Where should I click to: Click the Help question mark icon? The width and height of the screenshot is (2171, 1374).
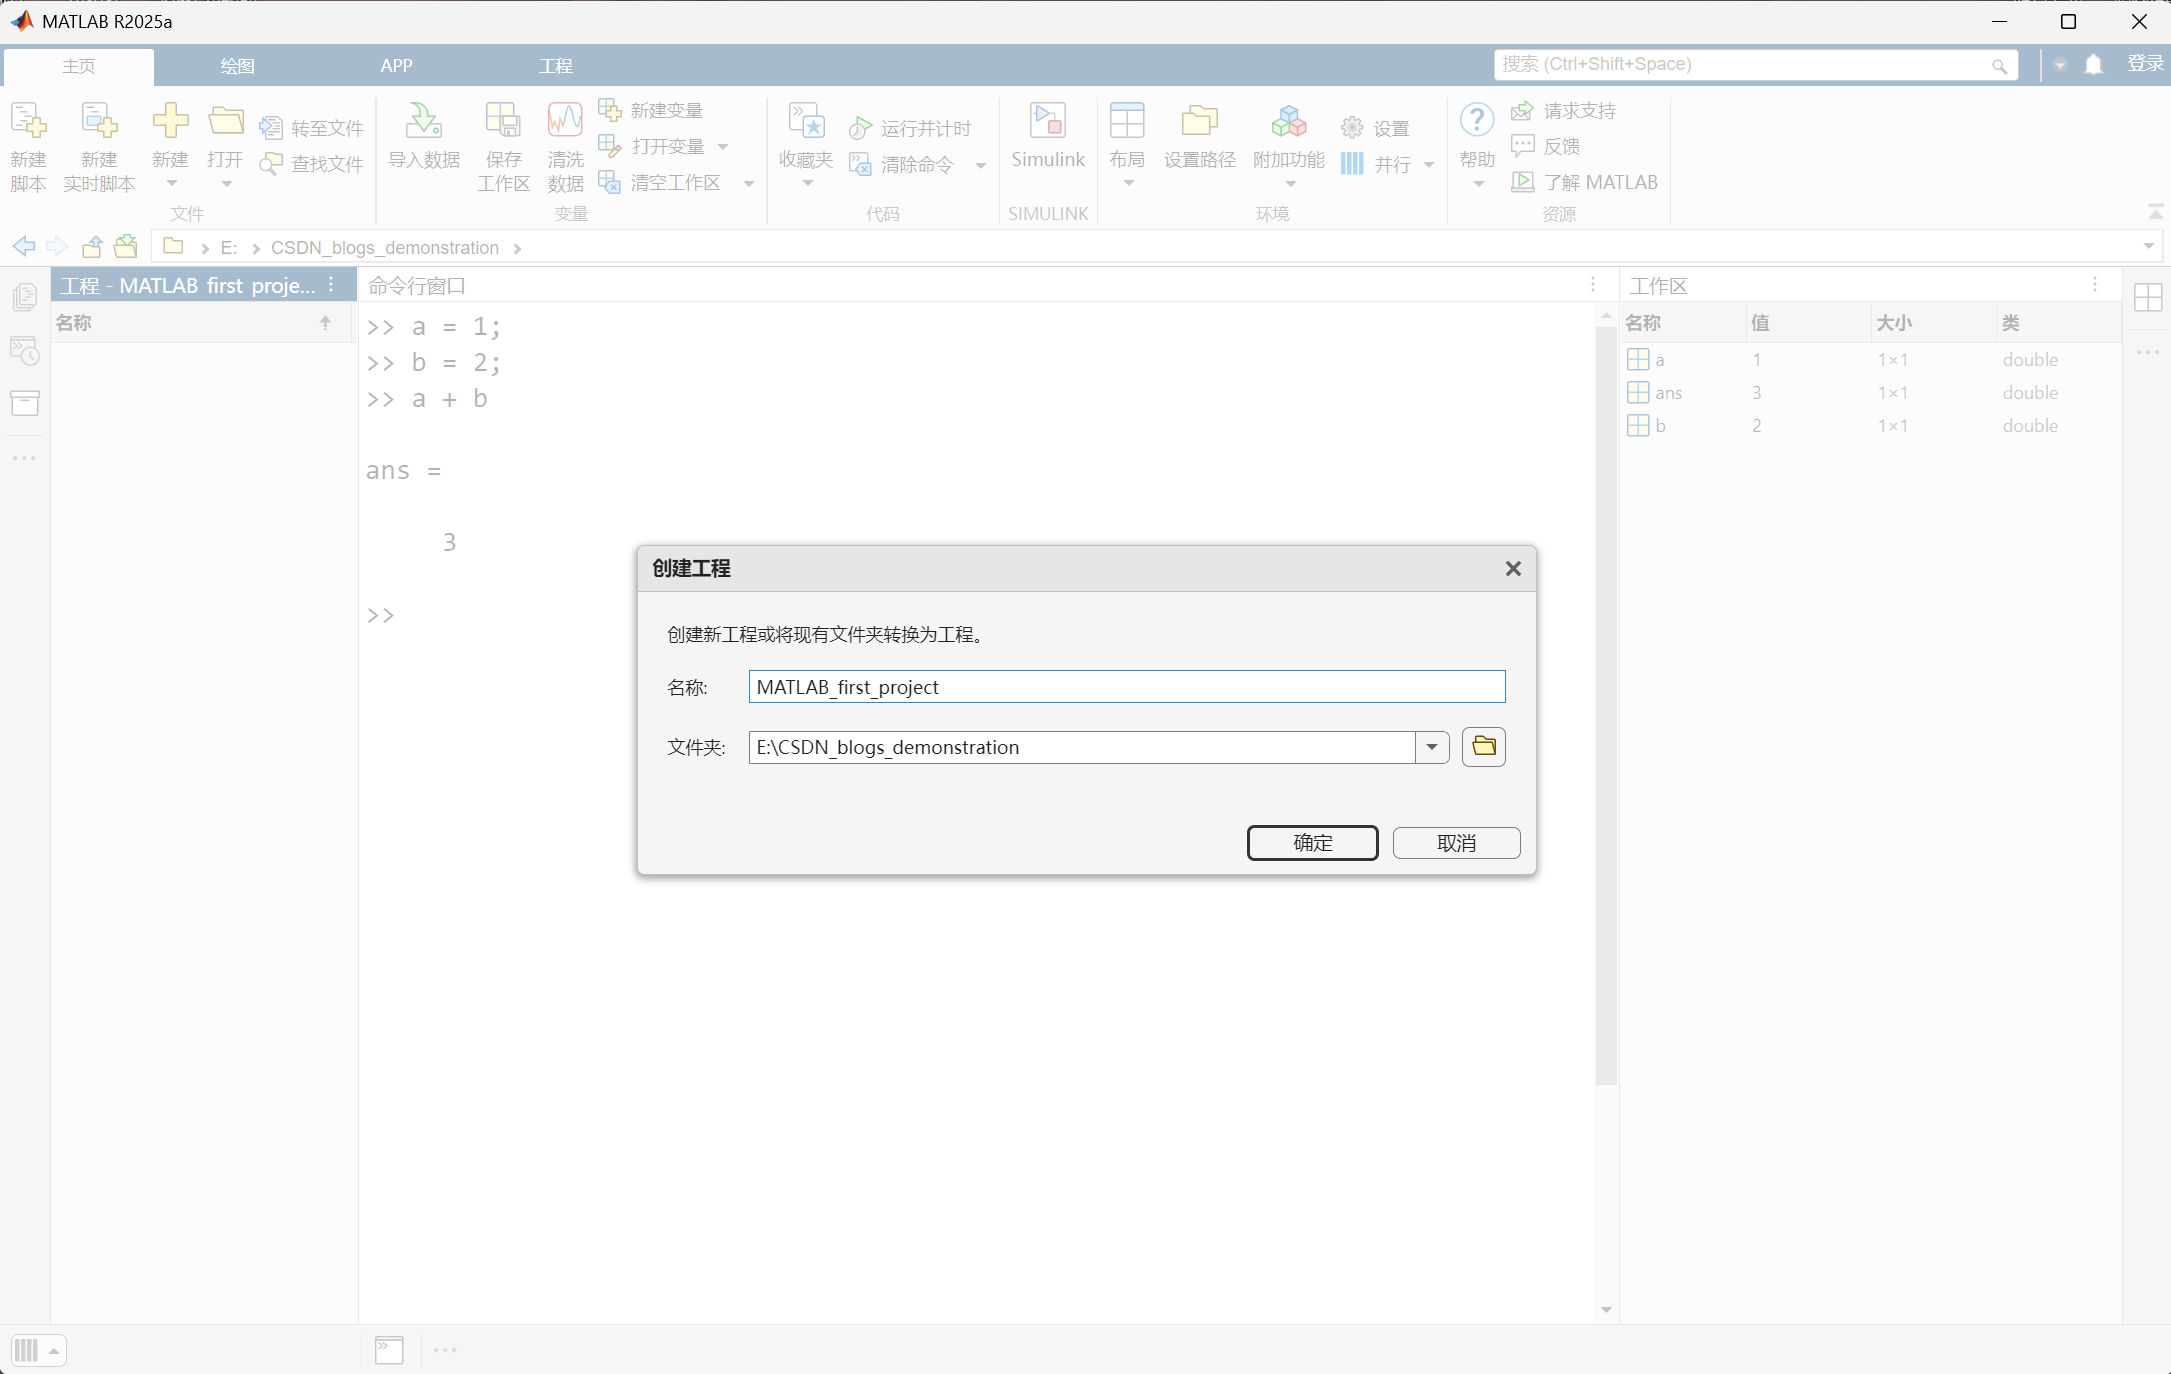(1476, 120)
